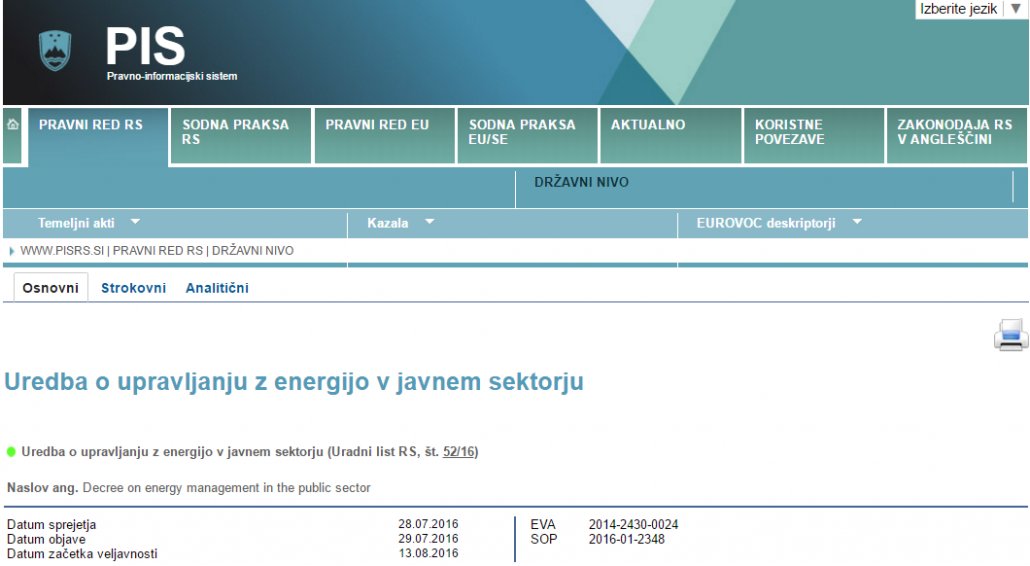This screenshot has width=1030, height=566.
Task: Go to Pravni red EU section
Action: [378, 125]
